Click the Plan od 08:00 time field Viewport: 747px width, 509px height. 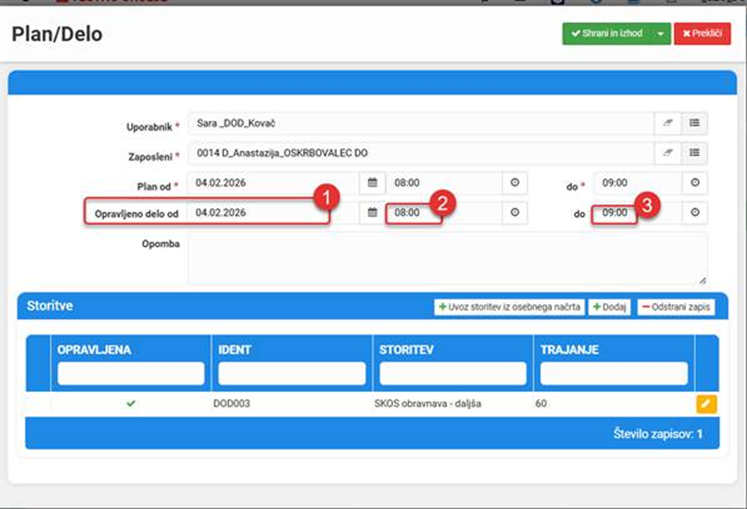coord(444,183)
